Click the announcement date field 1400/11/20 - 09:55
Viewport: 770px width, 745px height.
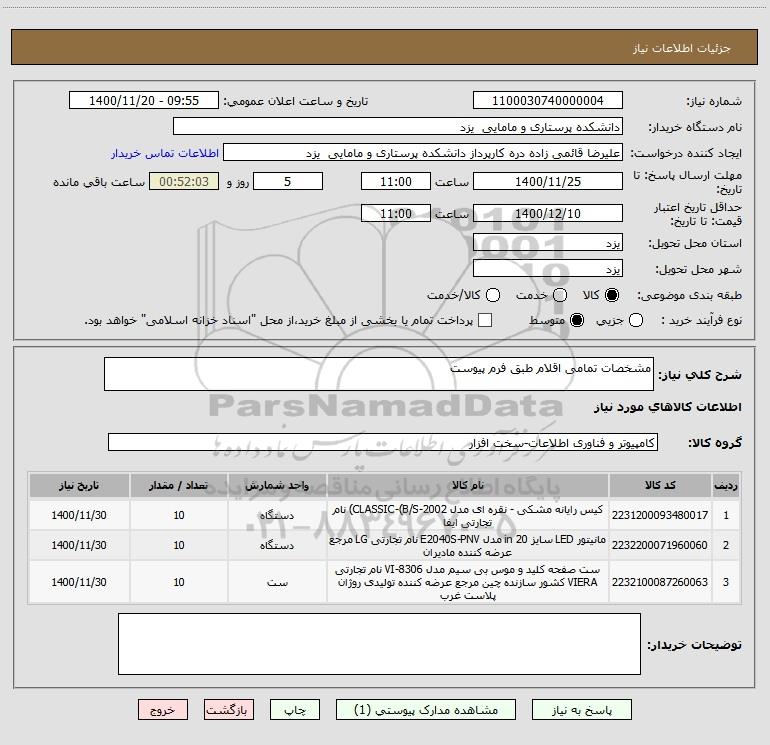coord(144,100)
